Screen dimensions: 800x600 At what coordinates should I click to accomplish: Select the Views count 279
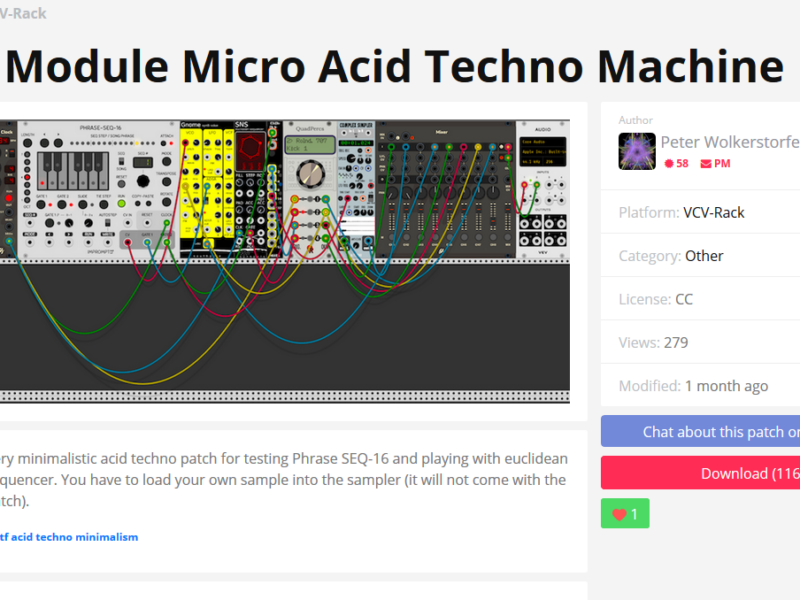pyautogui.click(x=676, y=342)
